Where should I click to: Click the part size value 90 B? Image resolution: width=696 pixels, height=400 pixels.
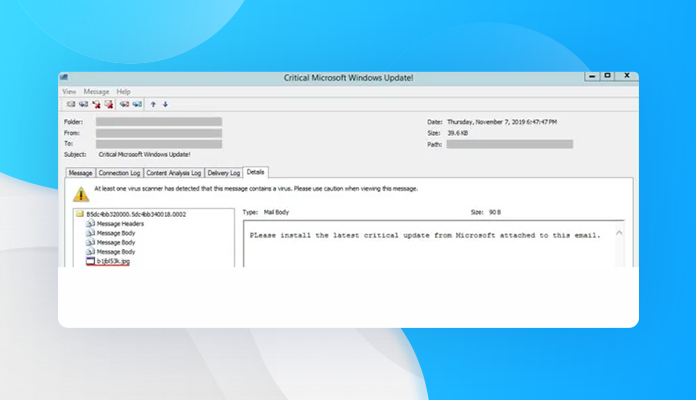pyautogui.click(x=495, y=212)
